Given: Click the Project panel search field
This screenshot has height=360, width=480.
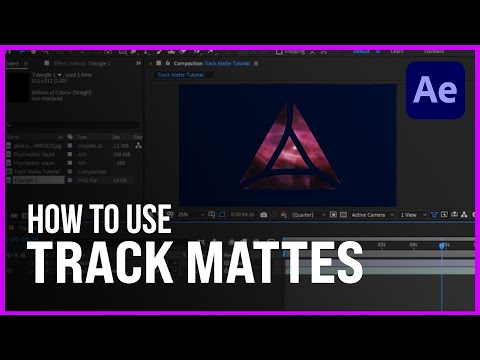Looking at the screenshot, I should [x=72, y=125].
